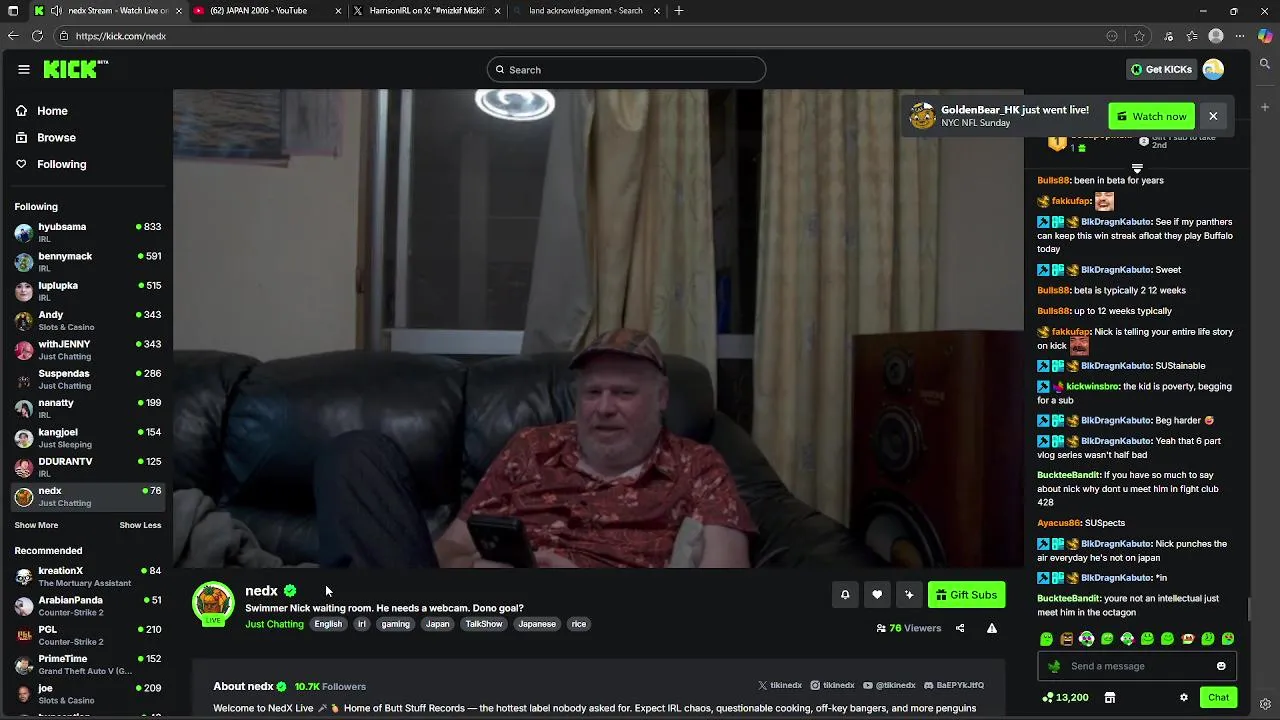Open channel points shop icon
This screenshot has height=720, width=1280.
(1110, 697)
